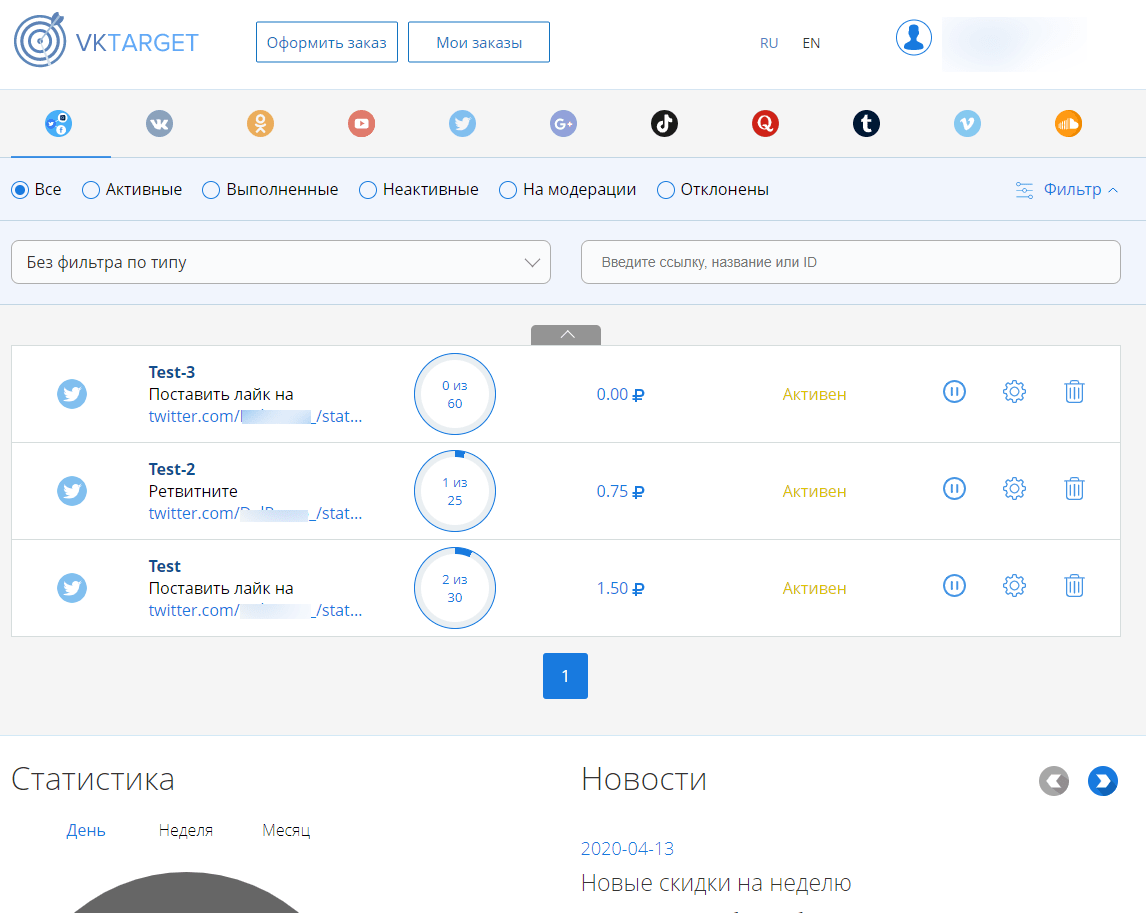The width and height of the screenshot is (1146, 913).
Task: Delete the order priced 1.50
Action: click(1074, 586)
